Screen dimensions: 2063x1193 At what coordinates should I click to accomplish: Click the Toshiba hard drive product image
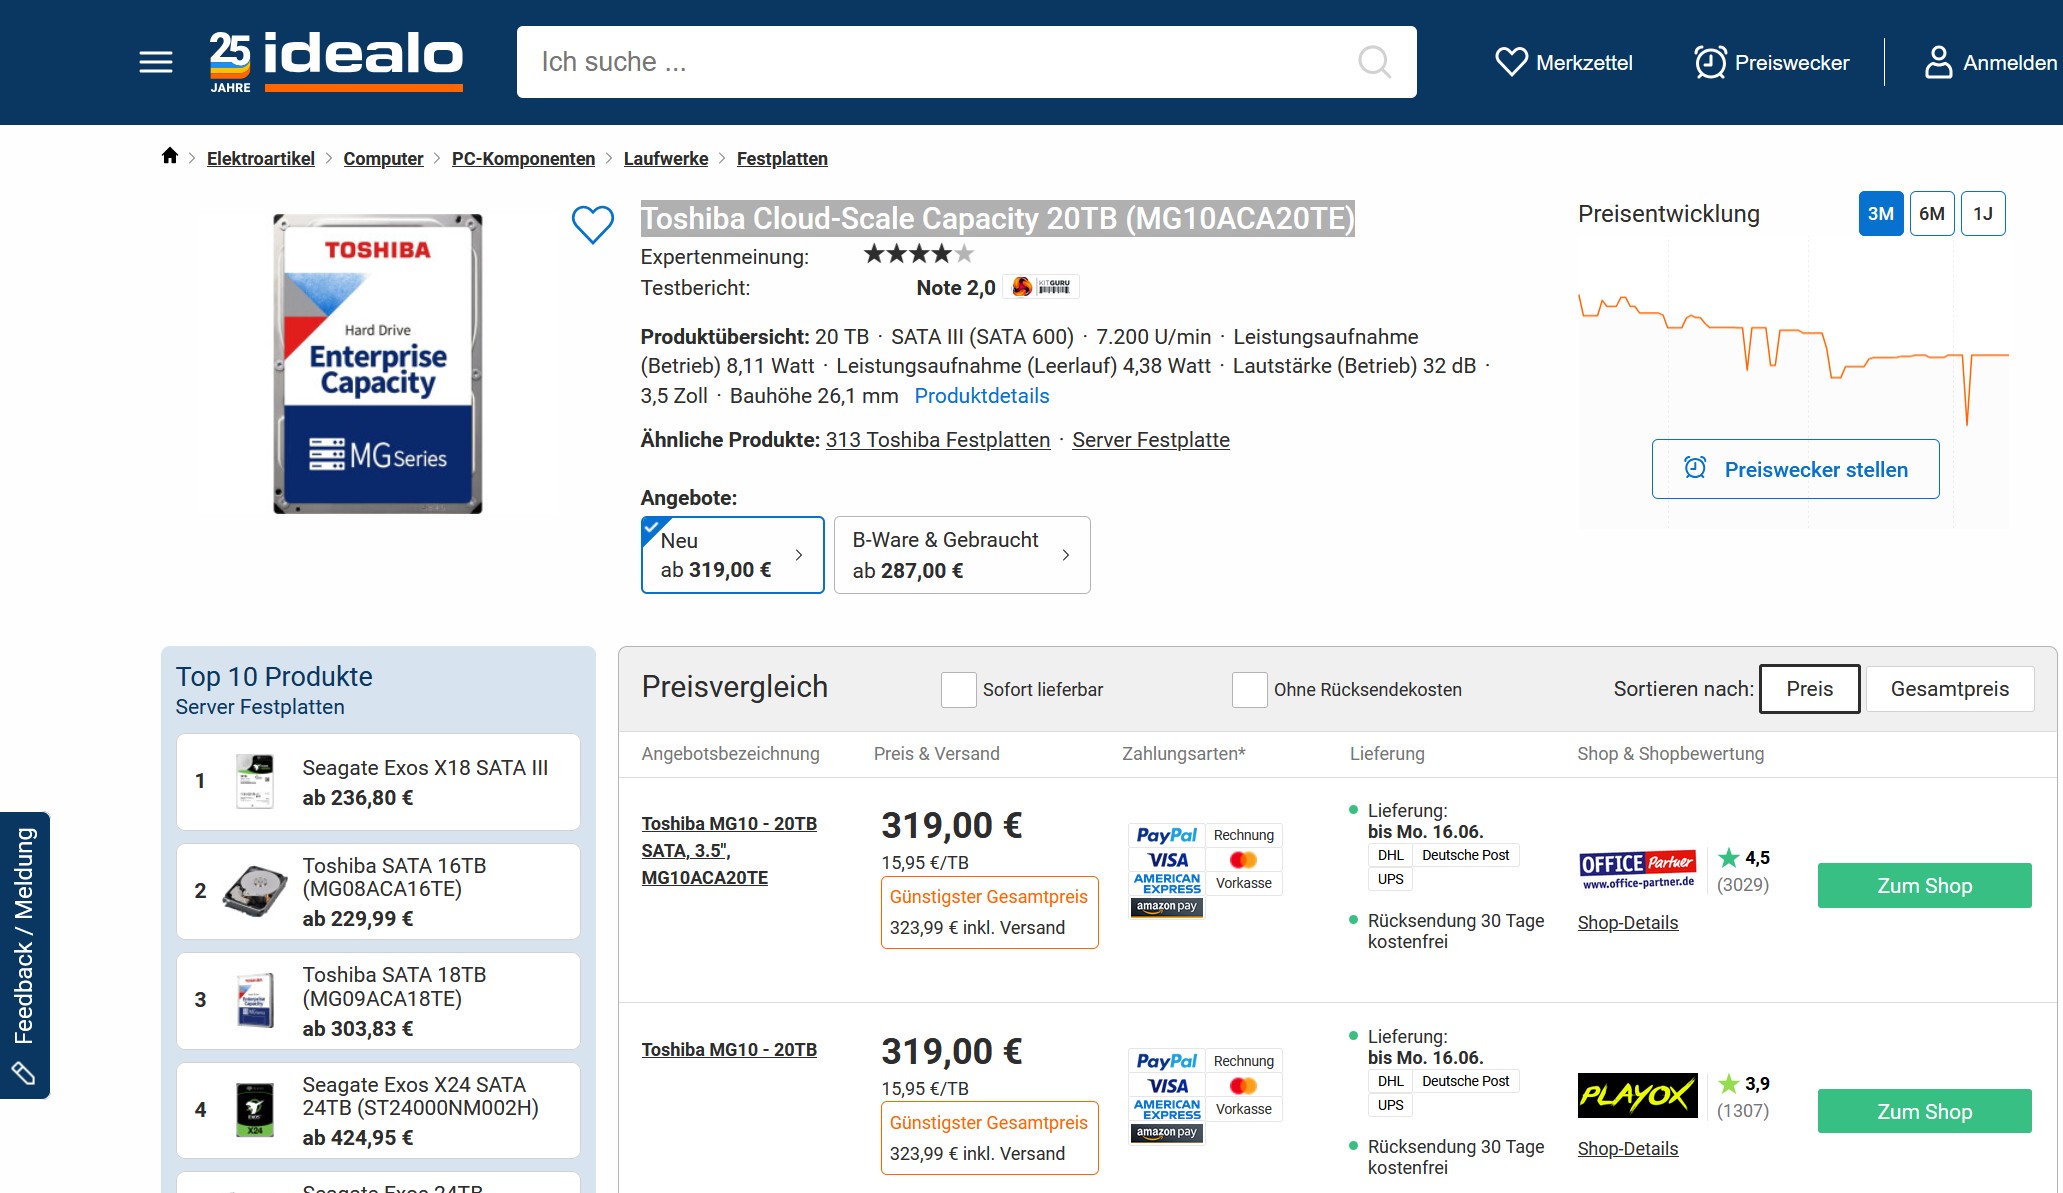pos(378,364)
